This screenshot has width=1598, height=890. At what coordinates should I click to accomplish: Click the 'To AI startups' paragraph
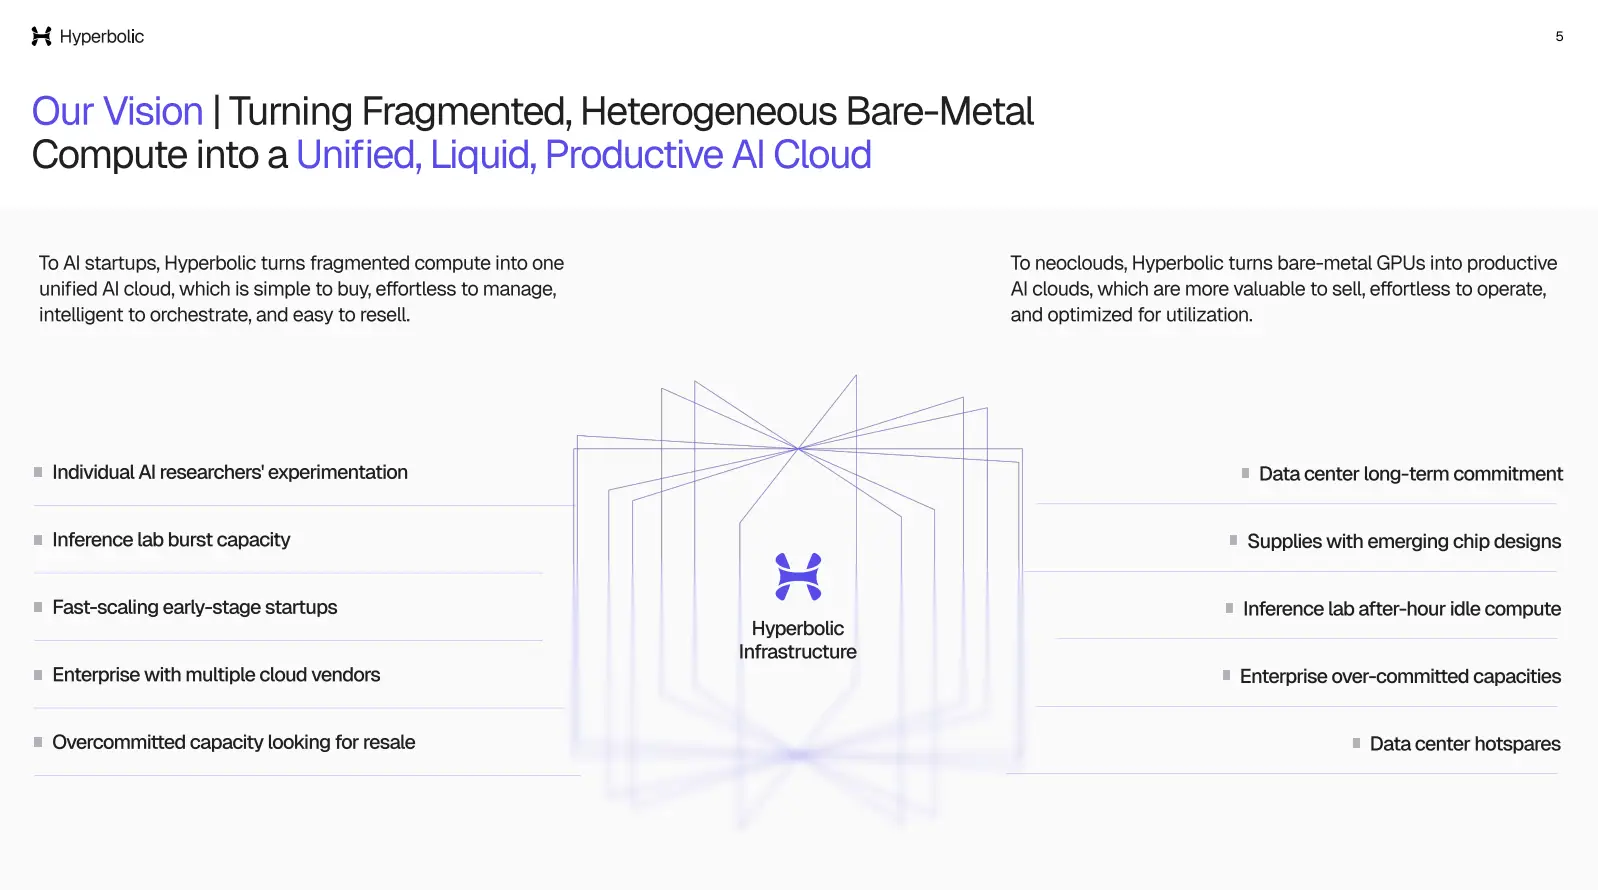tap(301, 289)
